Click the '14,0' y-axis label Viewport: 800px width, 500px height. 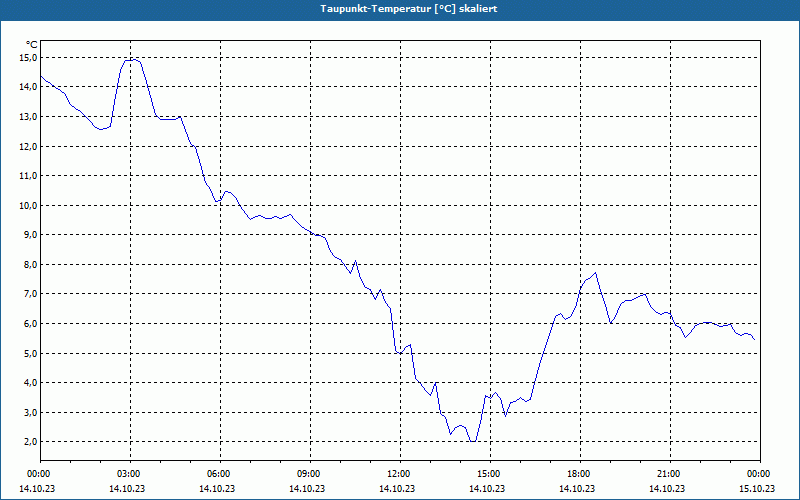(28, 87)
